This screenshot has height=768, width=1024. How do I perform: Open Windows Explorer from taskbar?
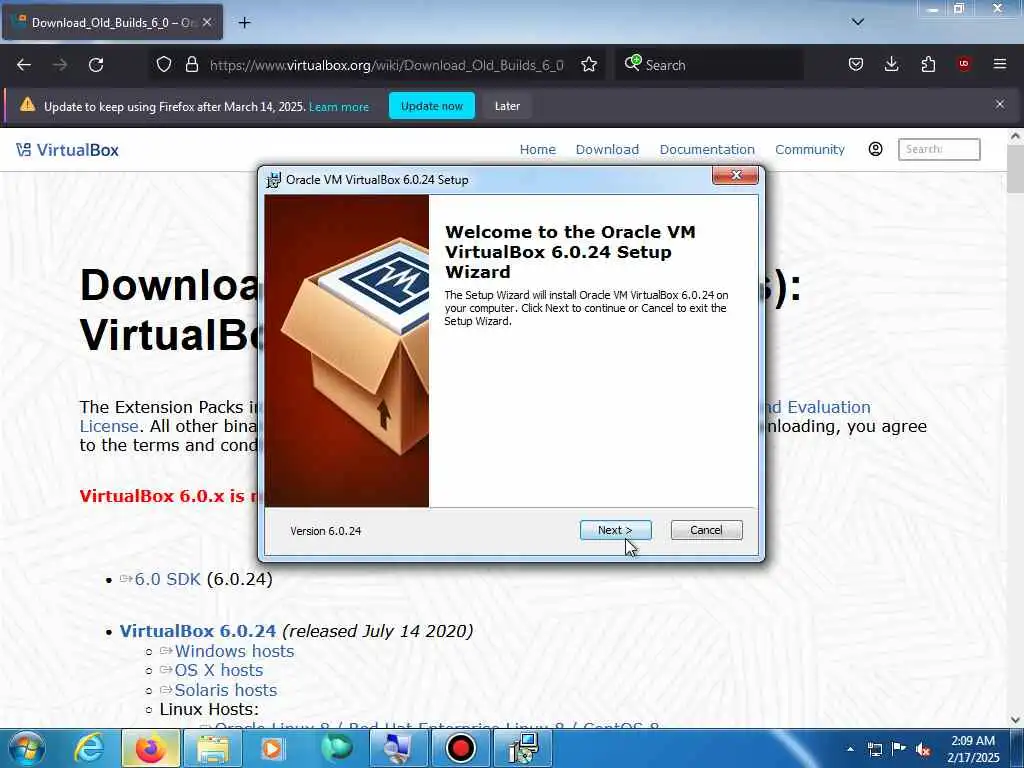pos(213,748)
